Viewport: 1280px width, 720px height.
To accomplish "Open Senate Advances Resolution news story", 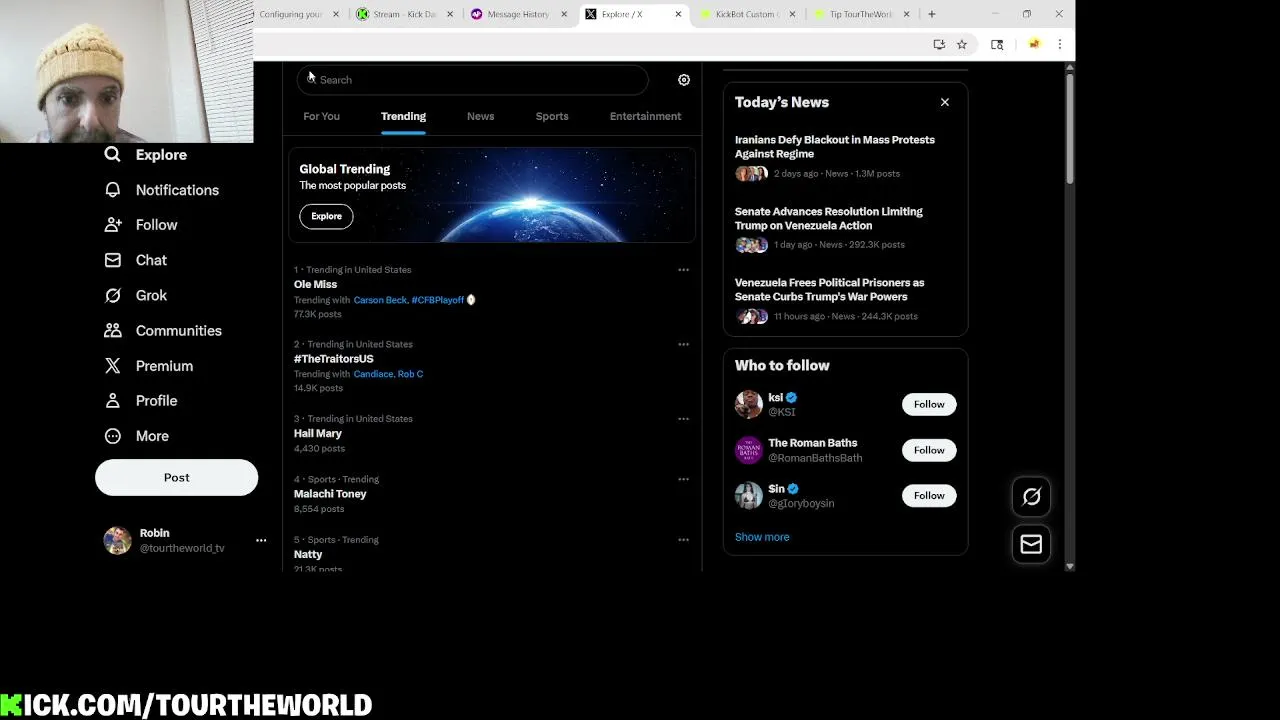I will click(x=845, y=228).
